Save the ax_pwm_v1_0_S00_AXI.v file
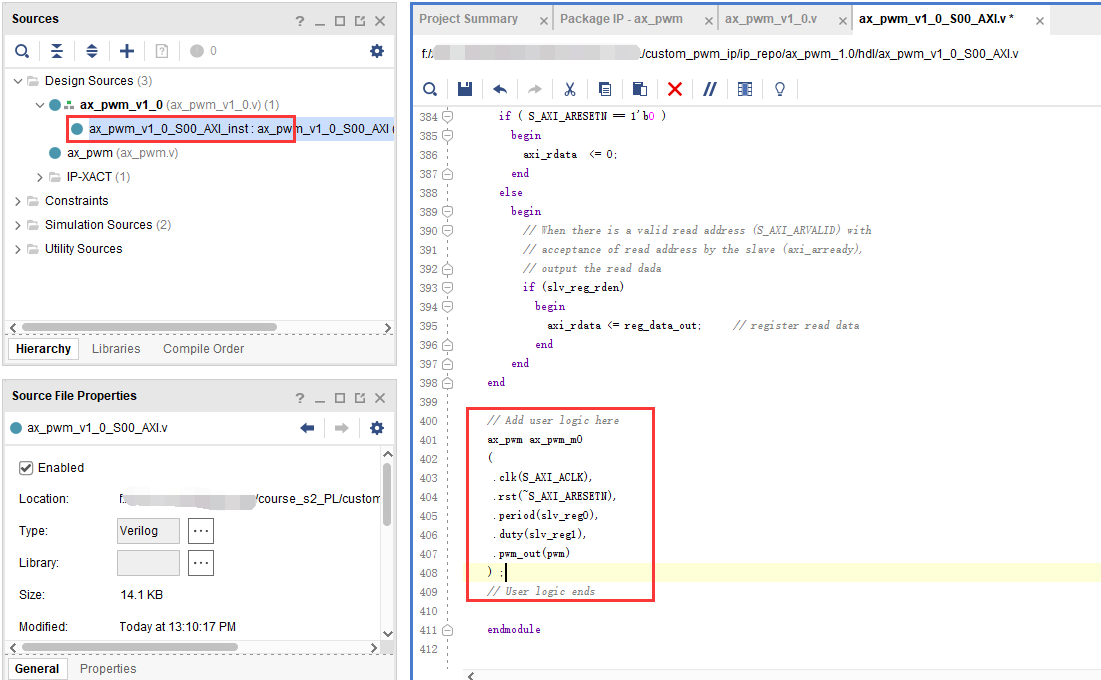1101x680 pixels. click(465, 89)
